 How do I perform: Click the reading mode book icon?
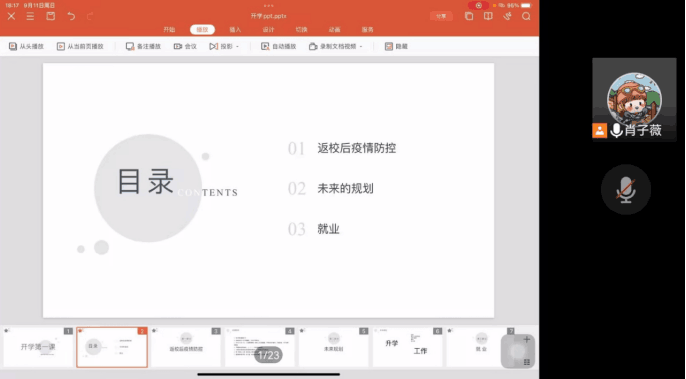click(488, 16)
